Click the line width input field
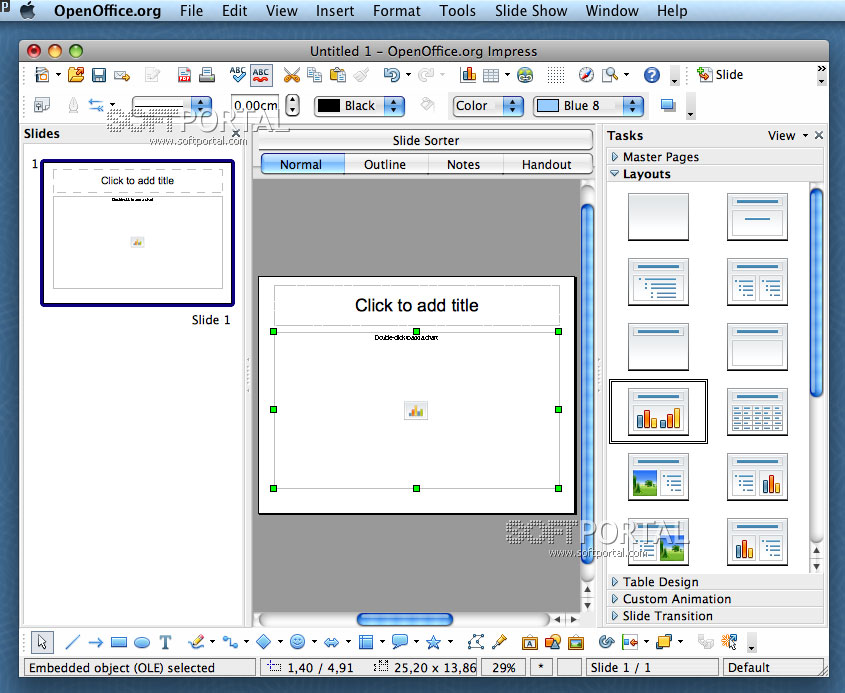This screenshot has width=845, height=693. pos(255,106)
